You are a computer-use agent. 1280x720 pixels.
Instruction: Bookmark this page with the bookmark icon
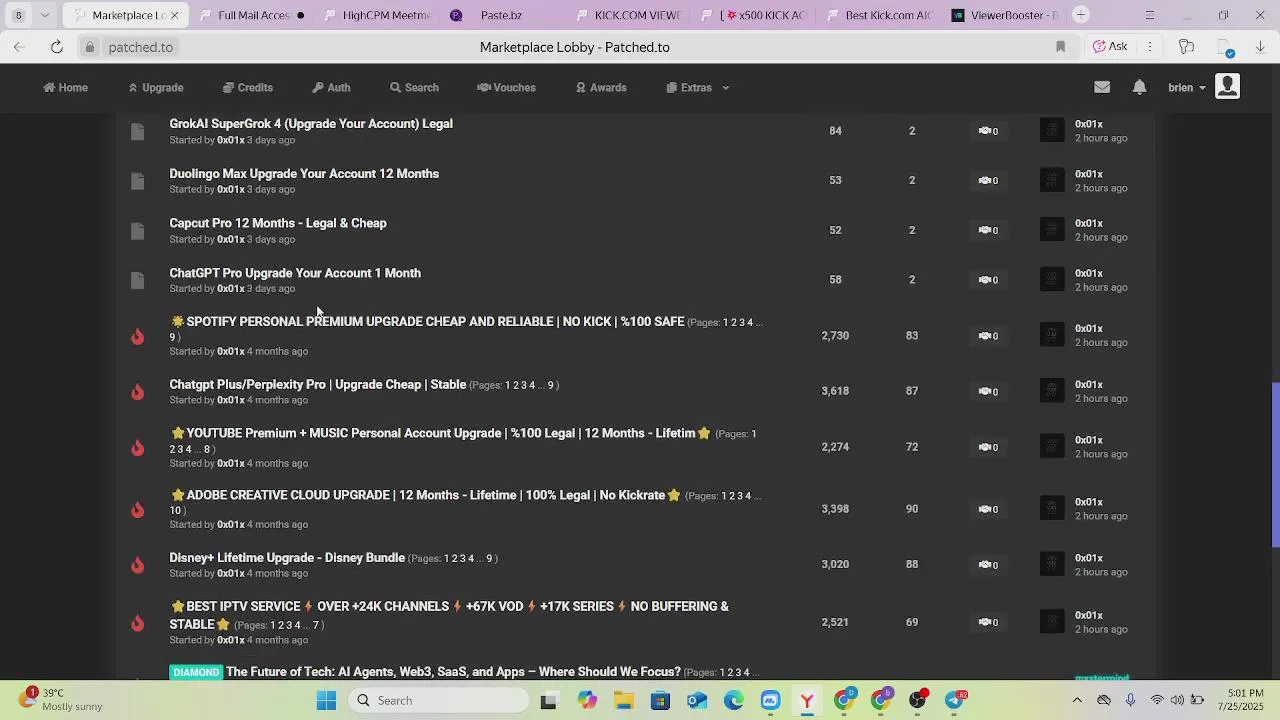click(1061, 47)
